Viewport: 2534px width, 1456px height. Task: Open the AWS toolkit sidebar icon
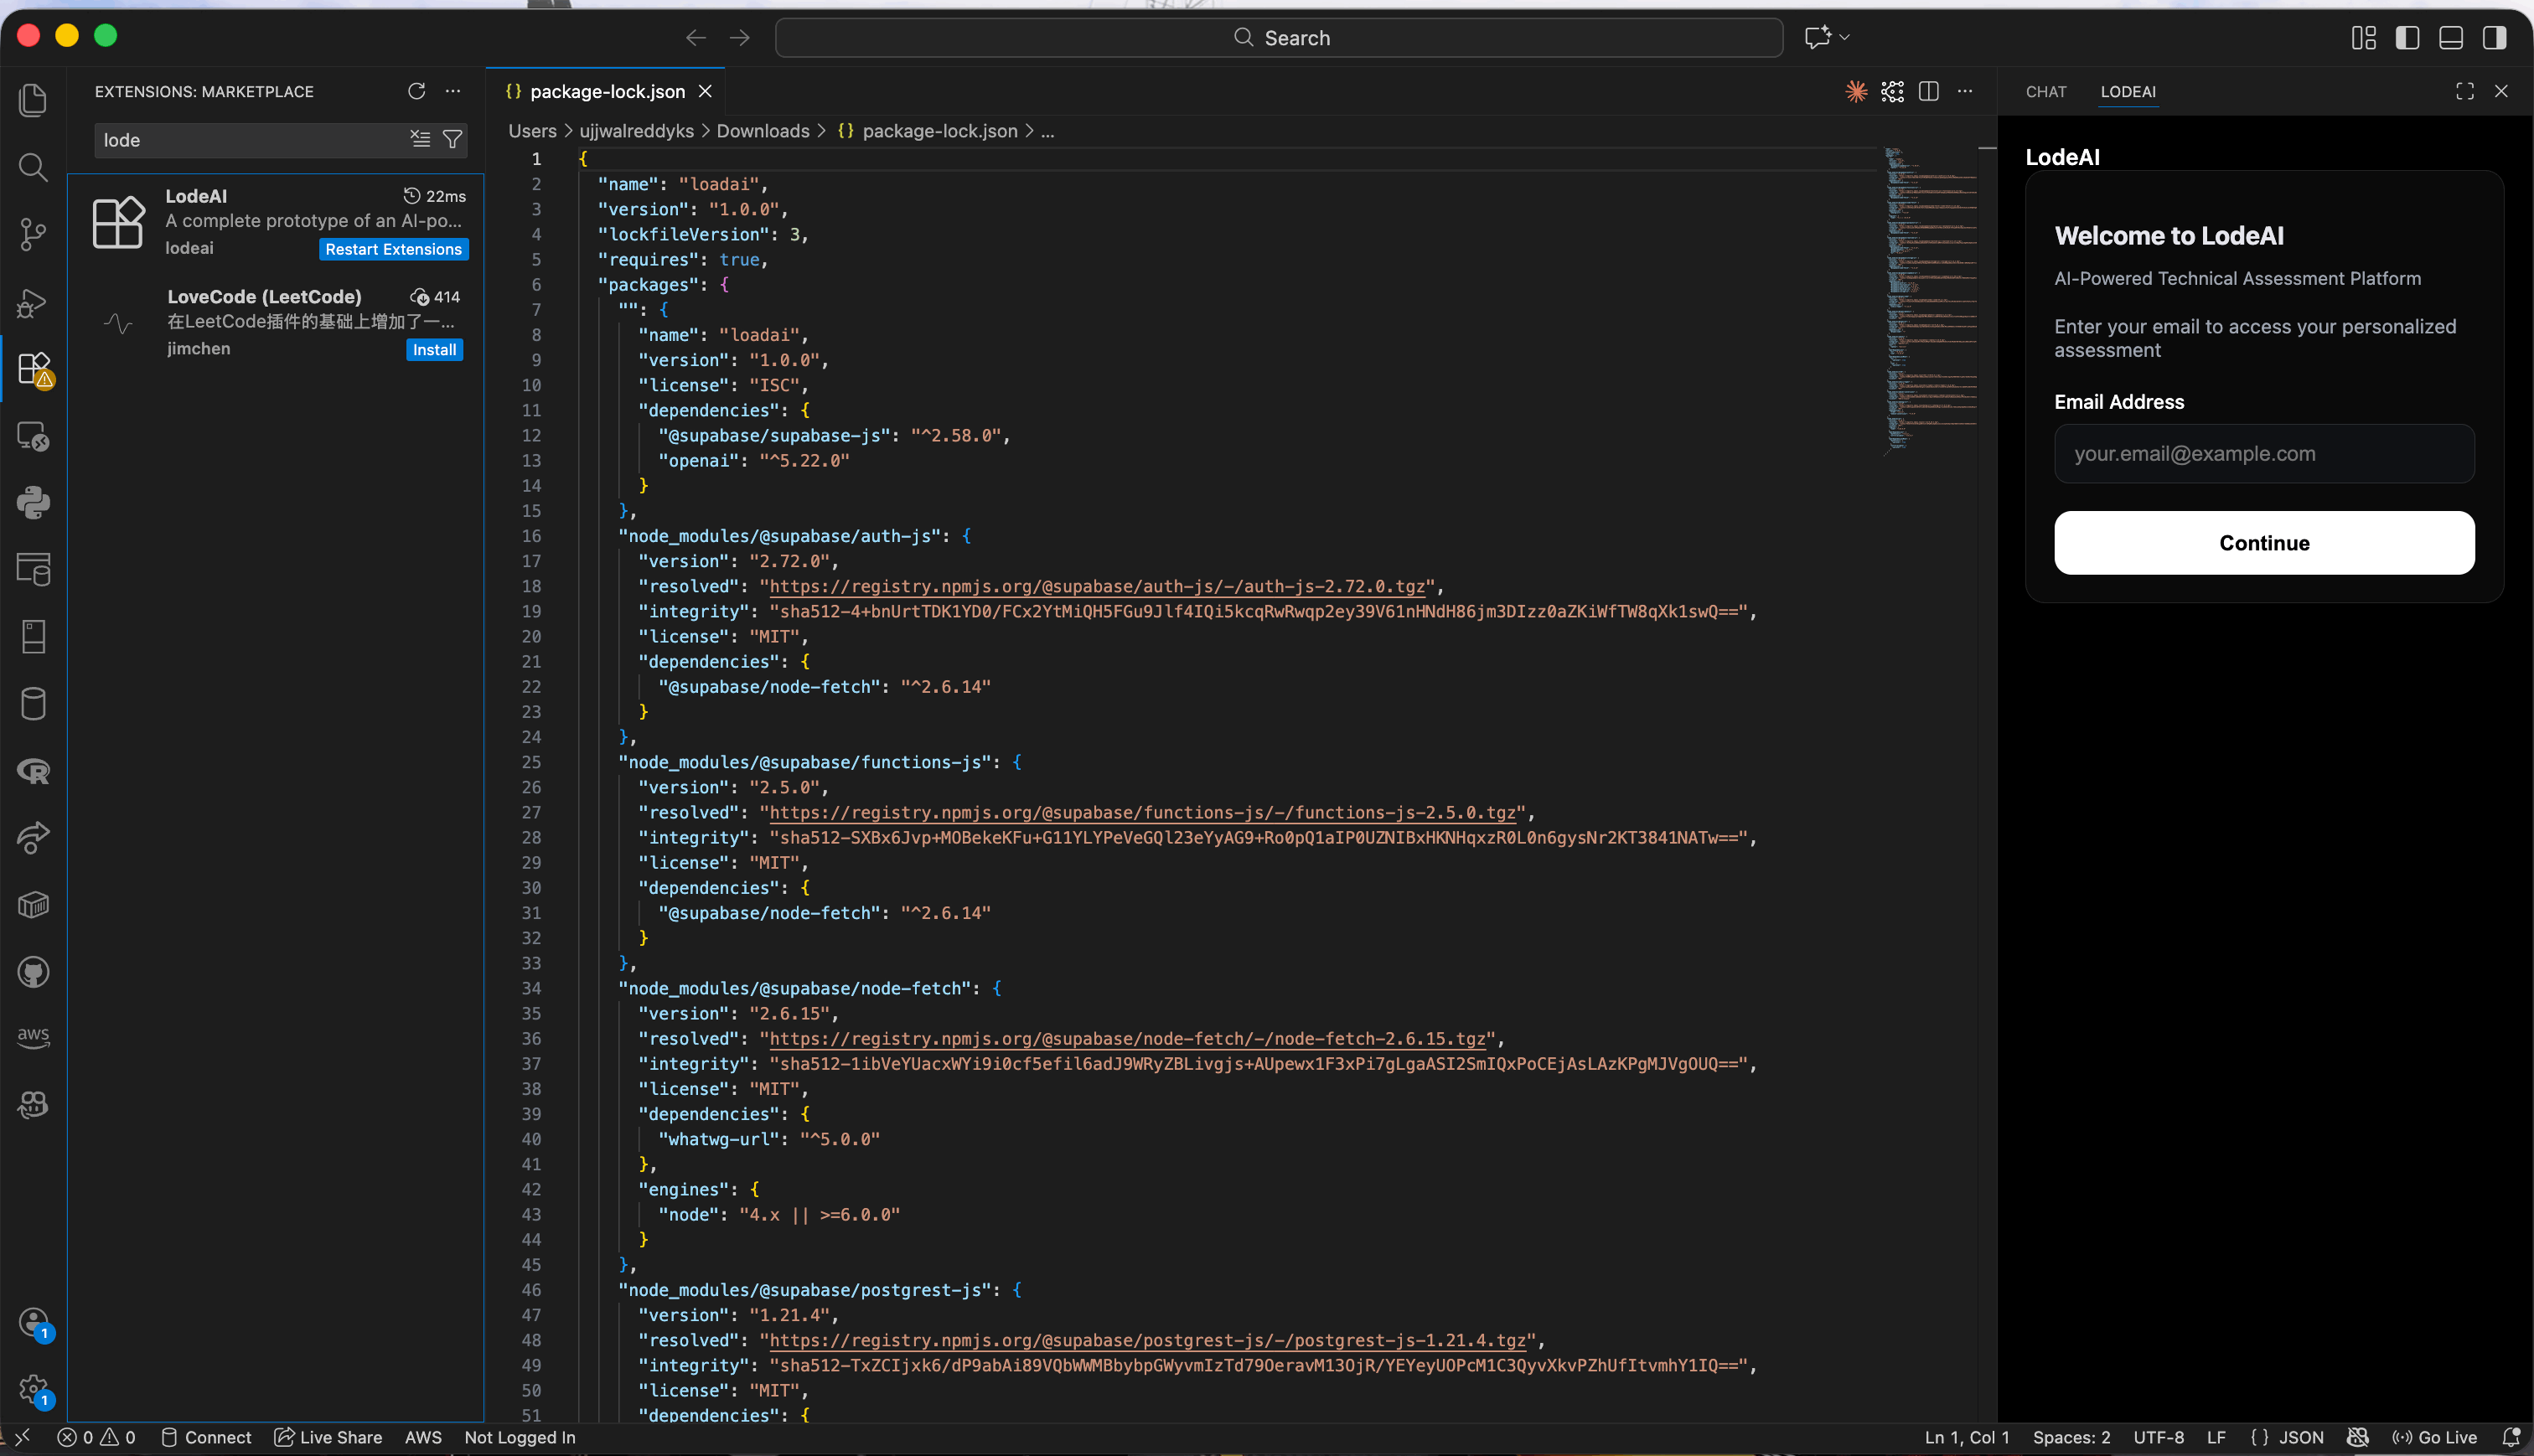(x=33, y=1037)
